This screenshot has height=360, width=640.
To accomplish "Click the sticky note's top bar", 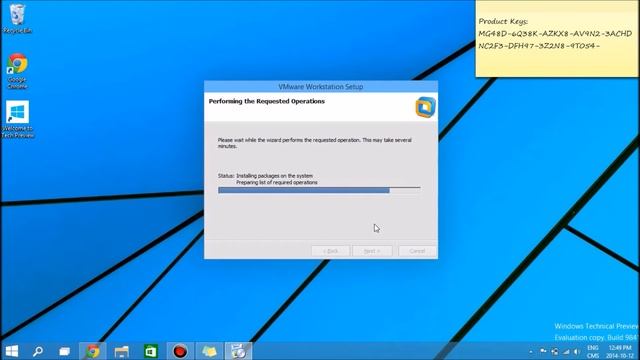I will [x=557, y=6].
